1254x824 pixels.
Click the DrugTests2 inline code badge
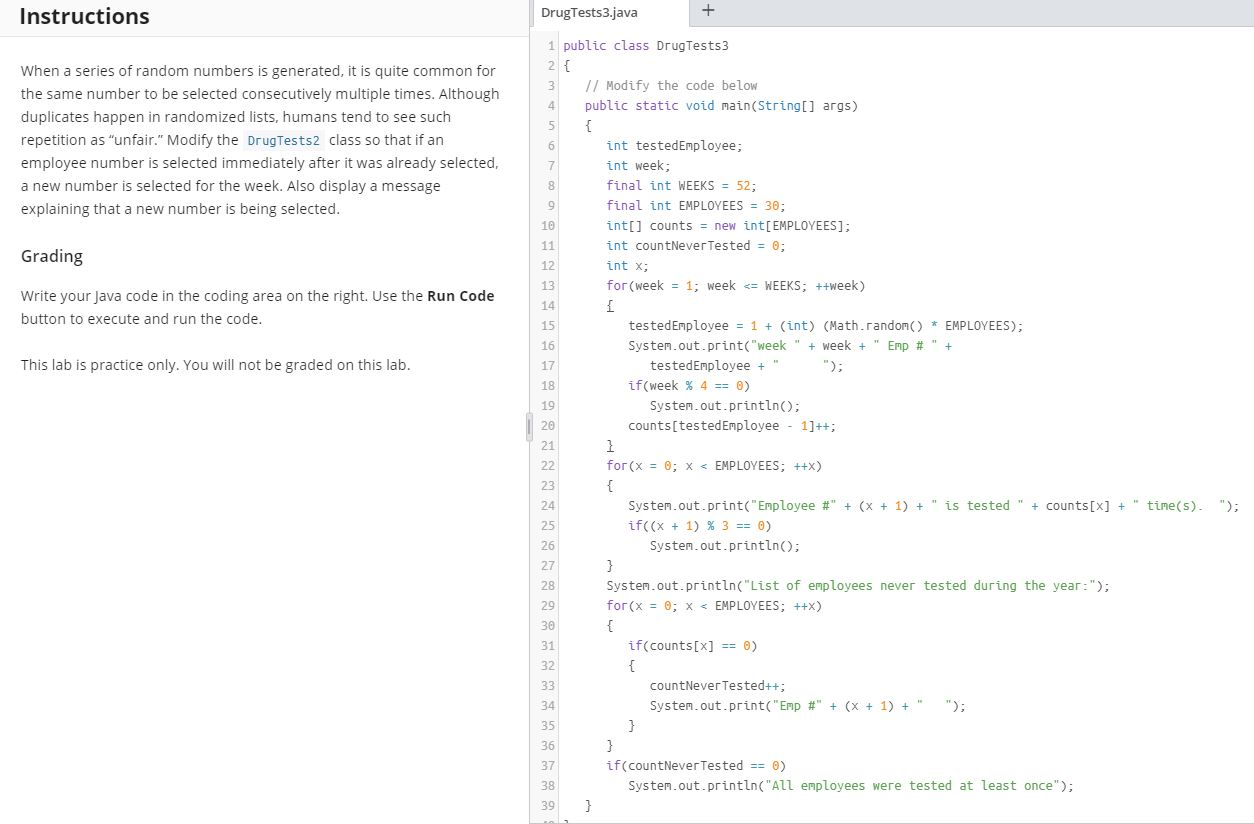click(x=283, y=140)
